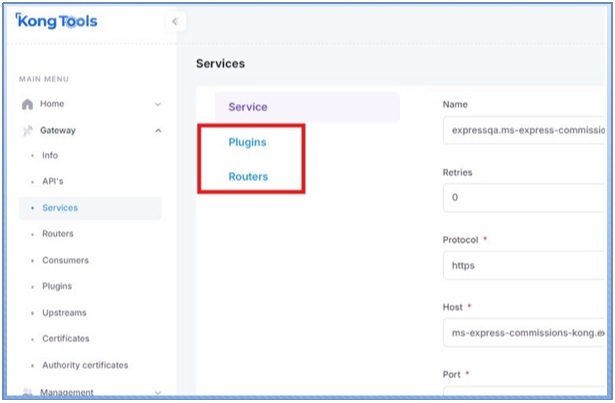Click the Home icon in the main menu

pos(27,104)
